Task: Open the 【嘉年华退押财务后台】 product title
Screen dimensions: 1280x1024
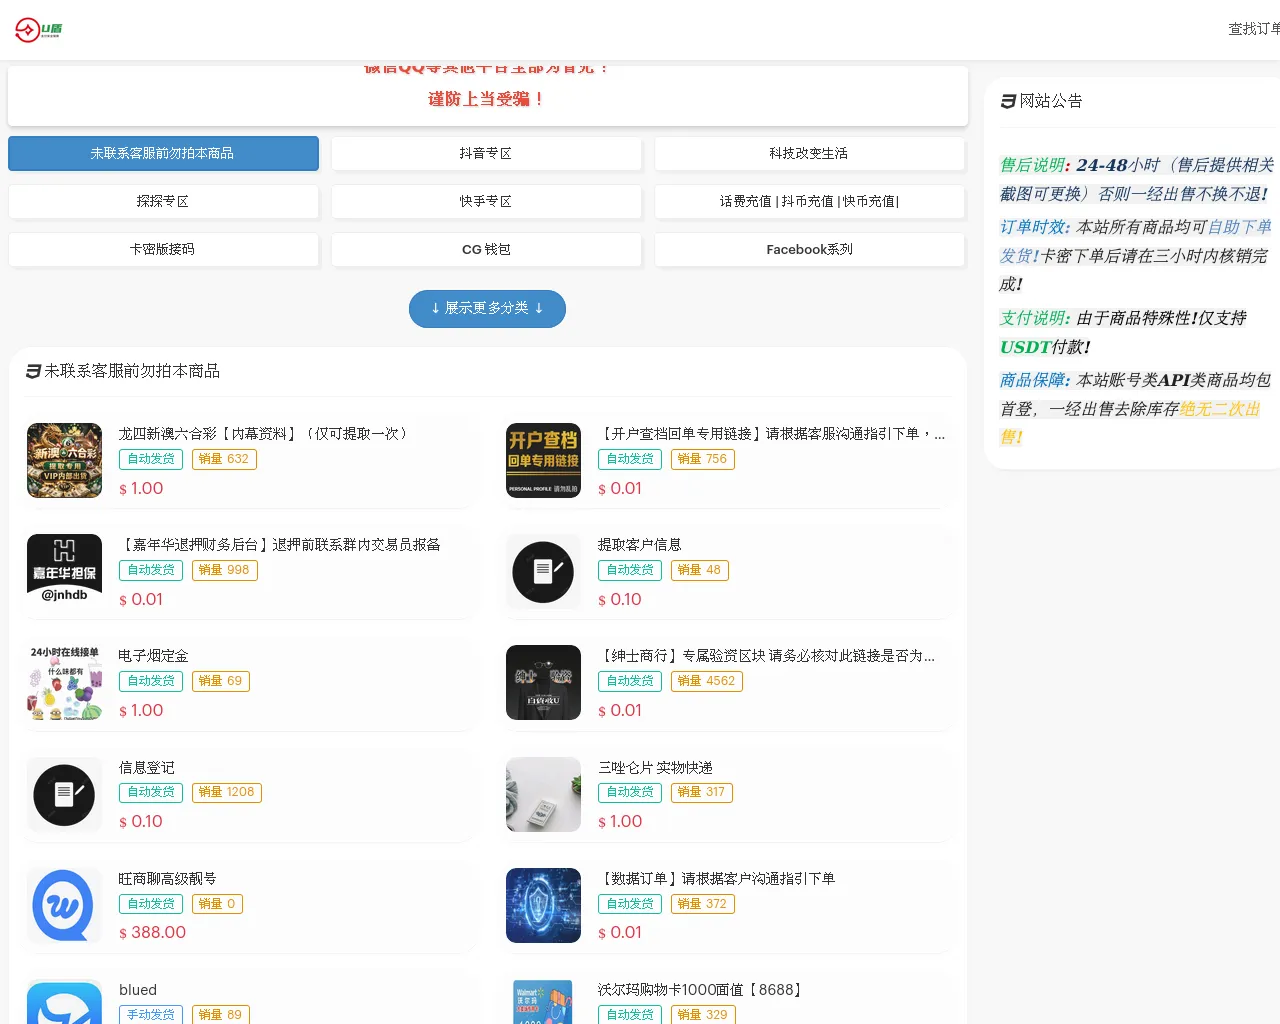Action: pos(279,544)
